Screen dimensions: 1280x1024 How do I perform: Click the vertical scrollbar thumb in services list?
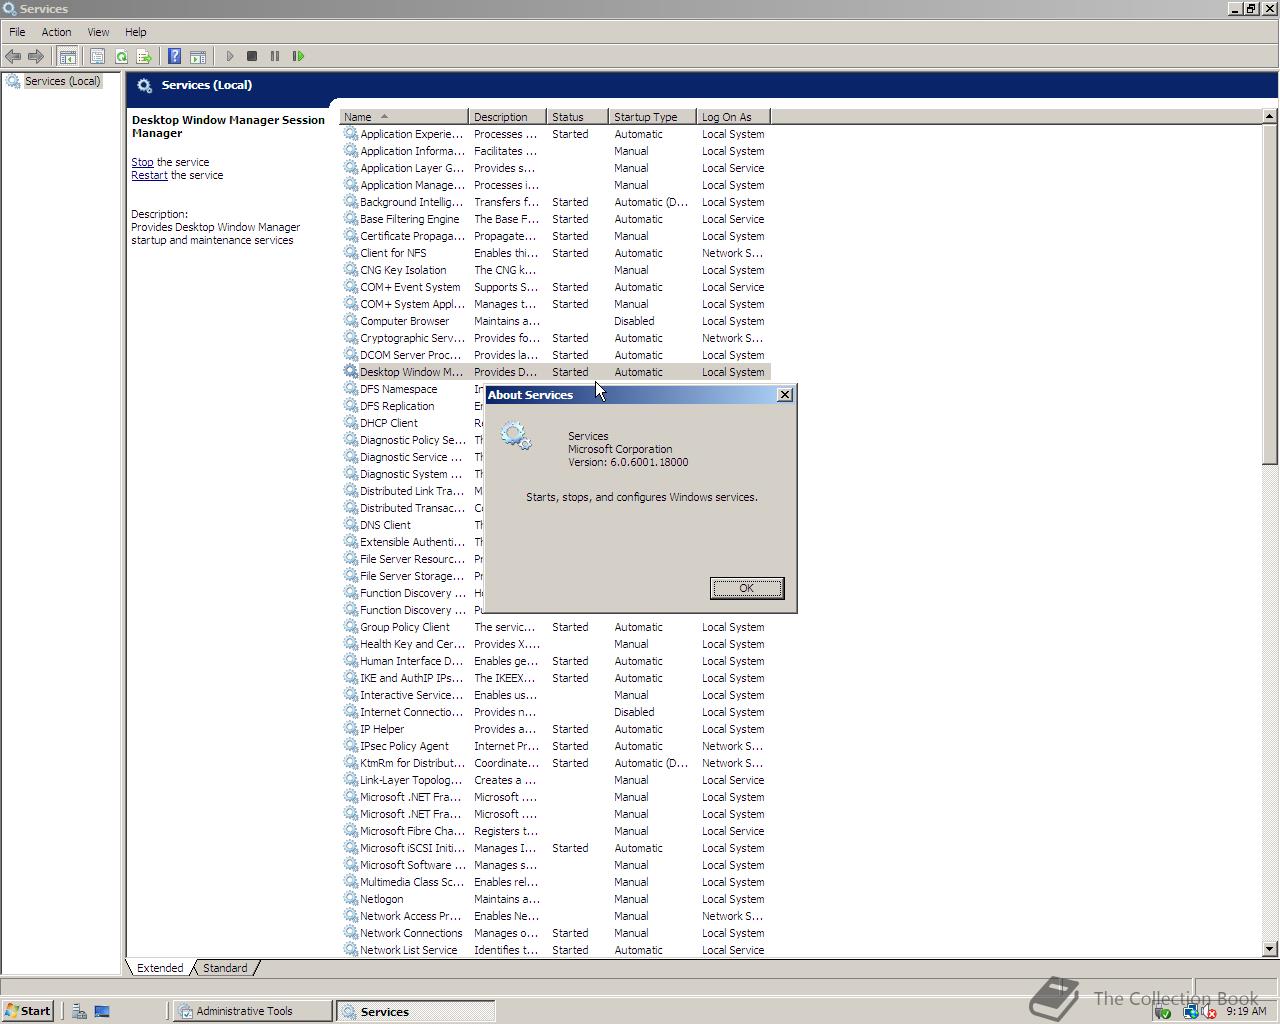1270,295
